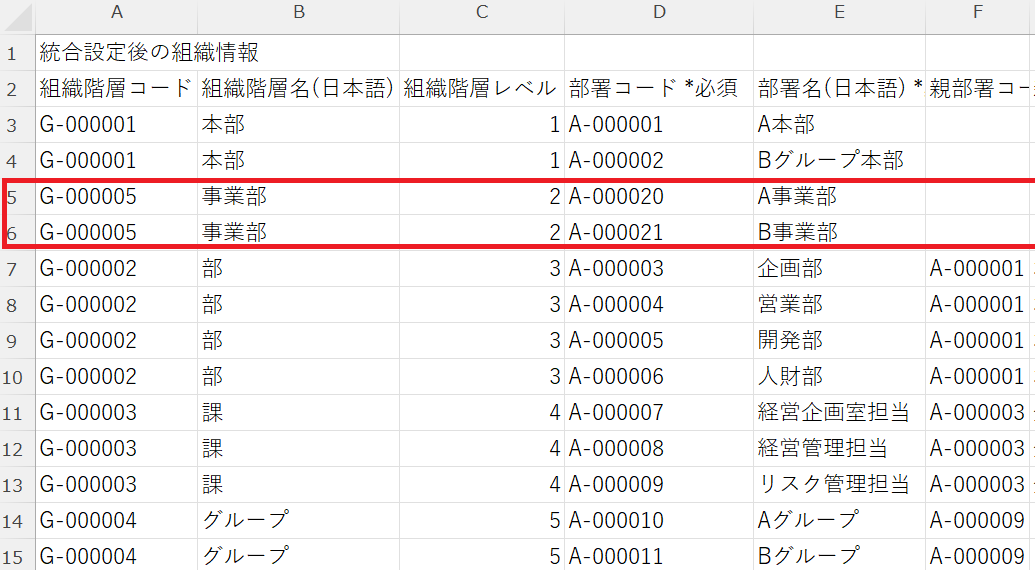Image resolution: width=1035 pixels, height=570 pixels.
Task: Click cell G-000004 in row 14
Action: 117,521
